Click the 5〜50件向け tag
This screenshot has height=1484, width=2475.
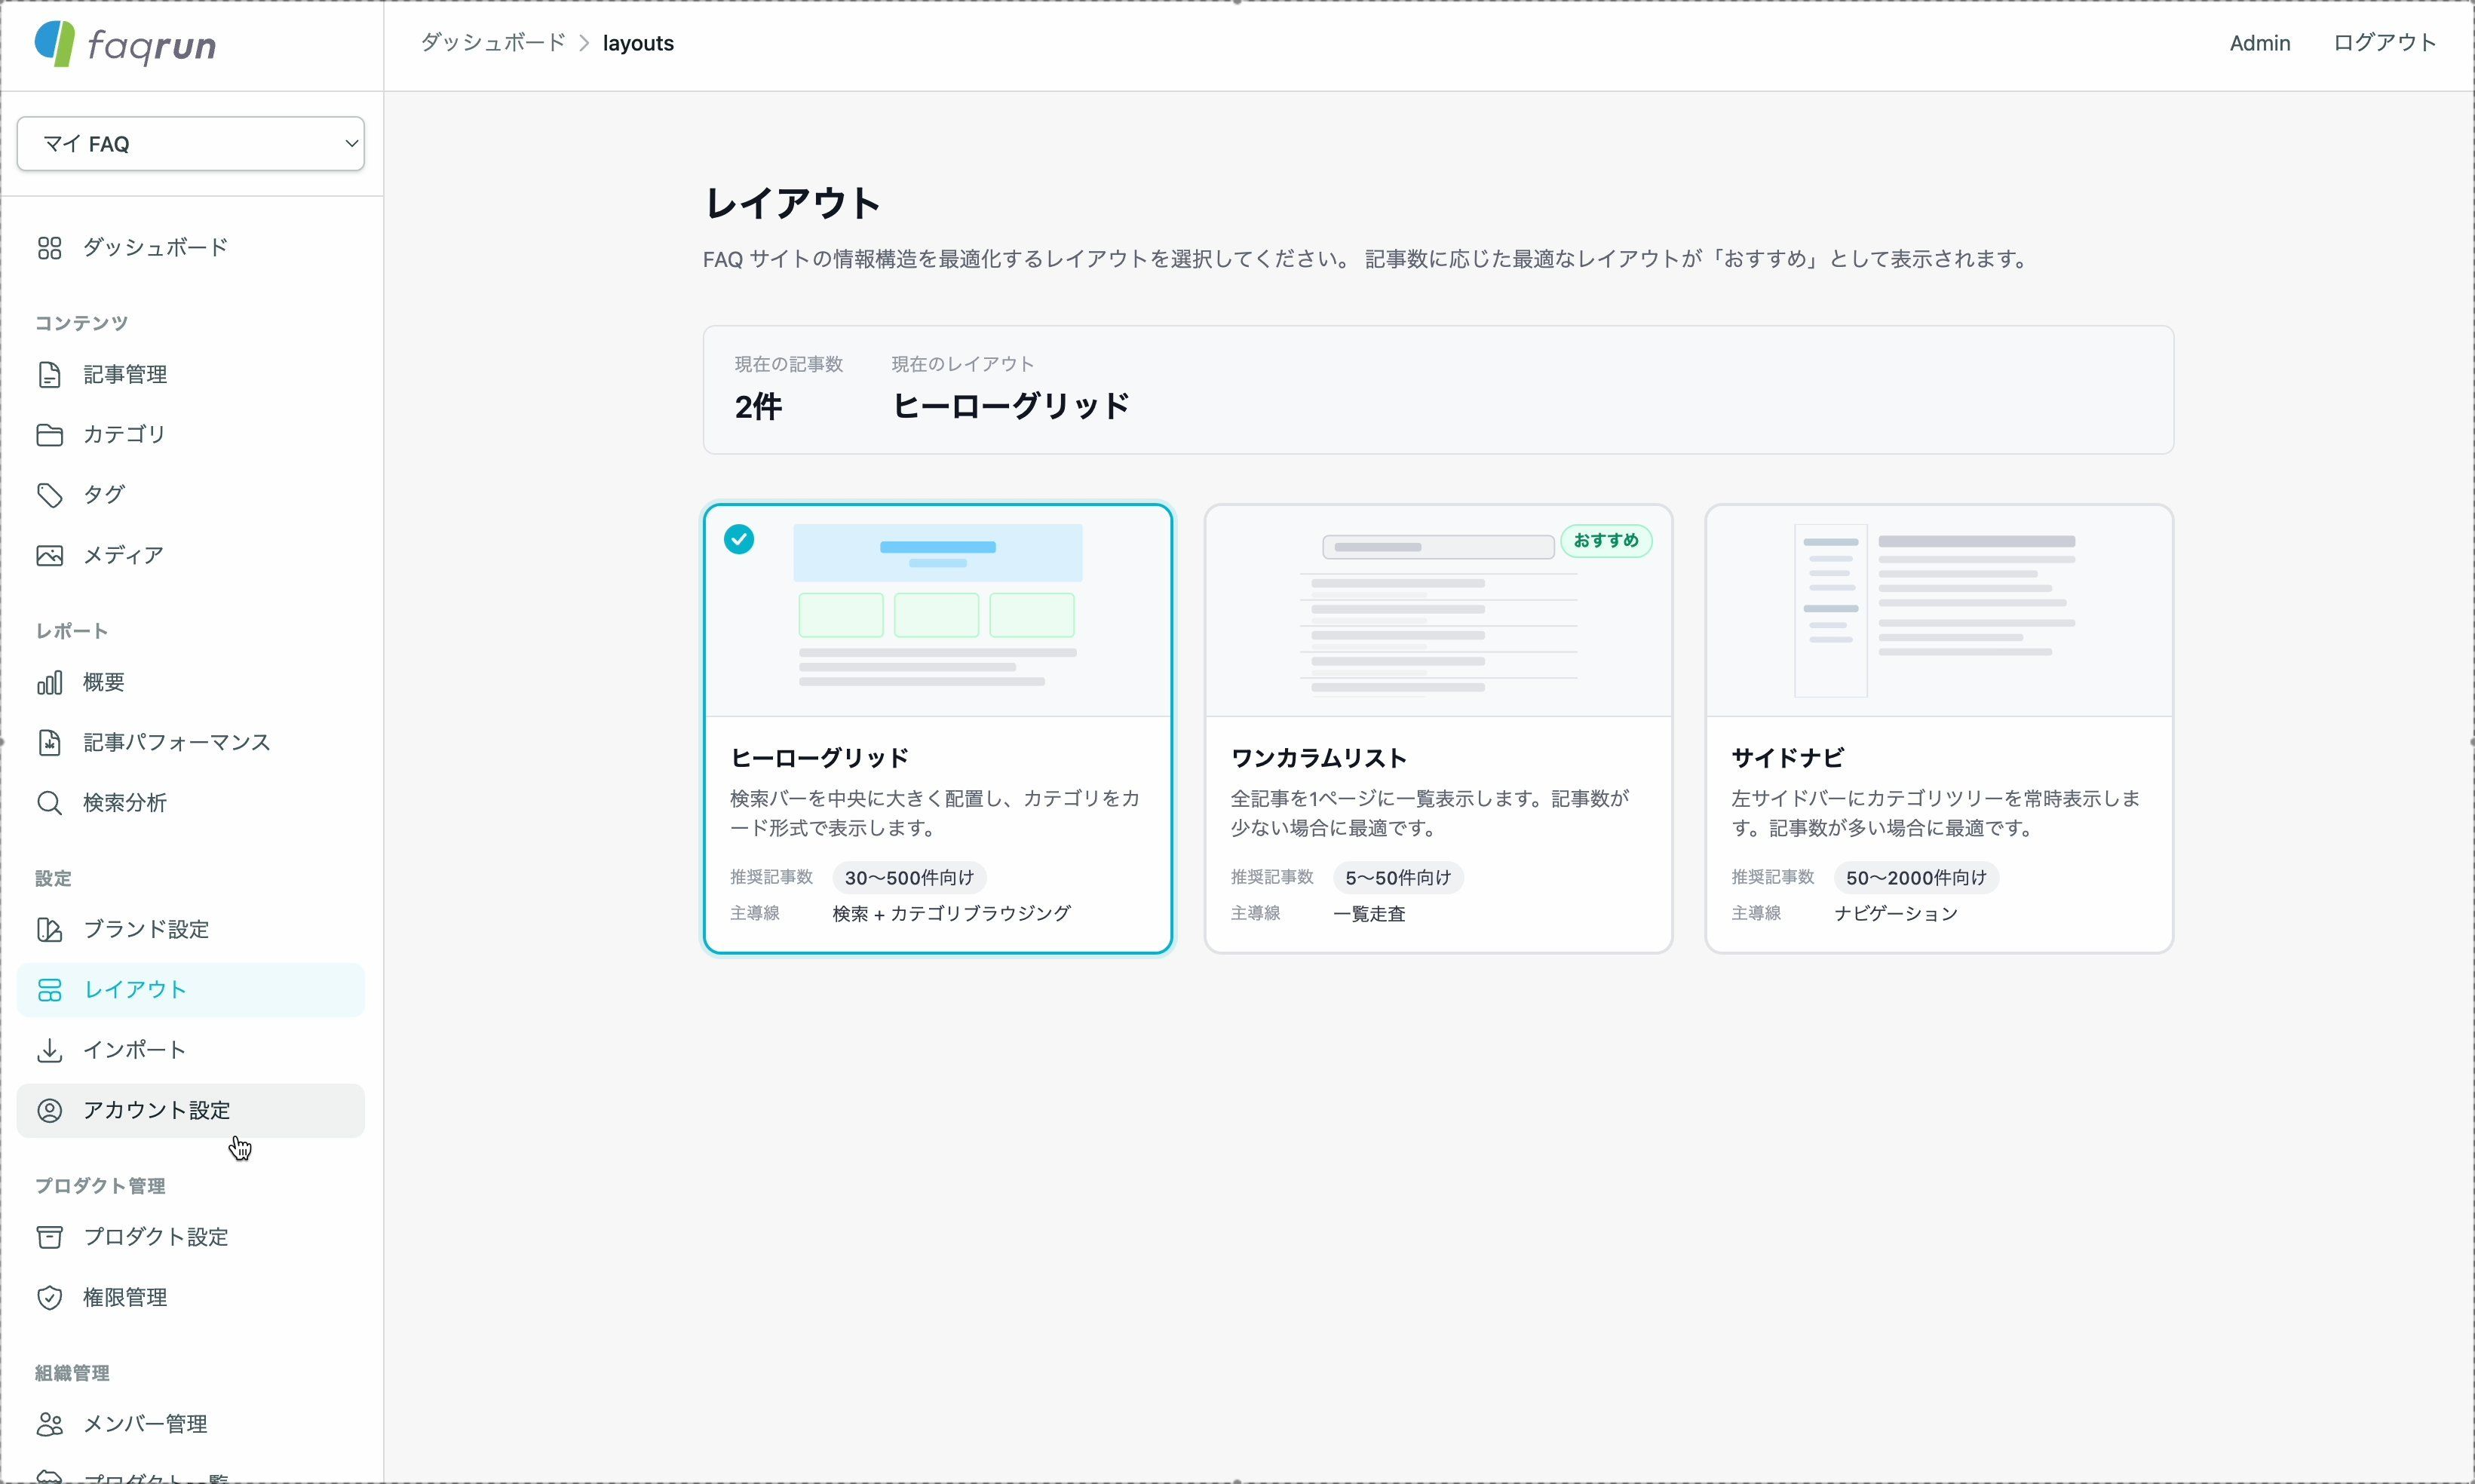[x=1398, y=878]
